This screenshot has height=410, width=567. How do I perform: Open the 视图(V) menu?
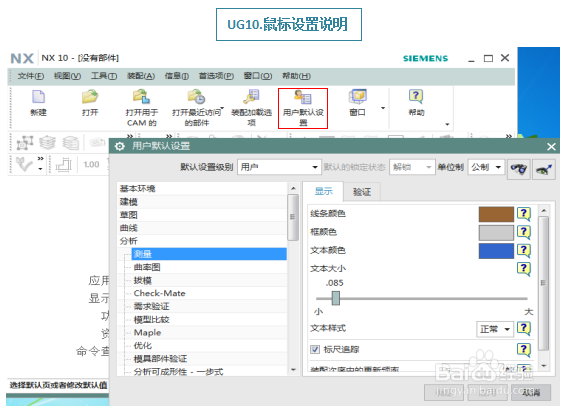click(67, 76)
